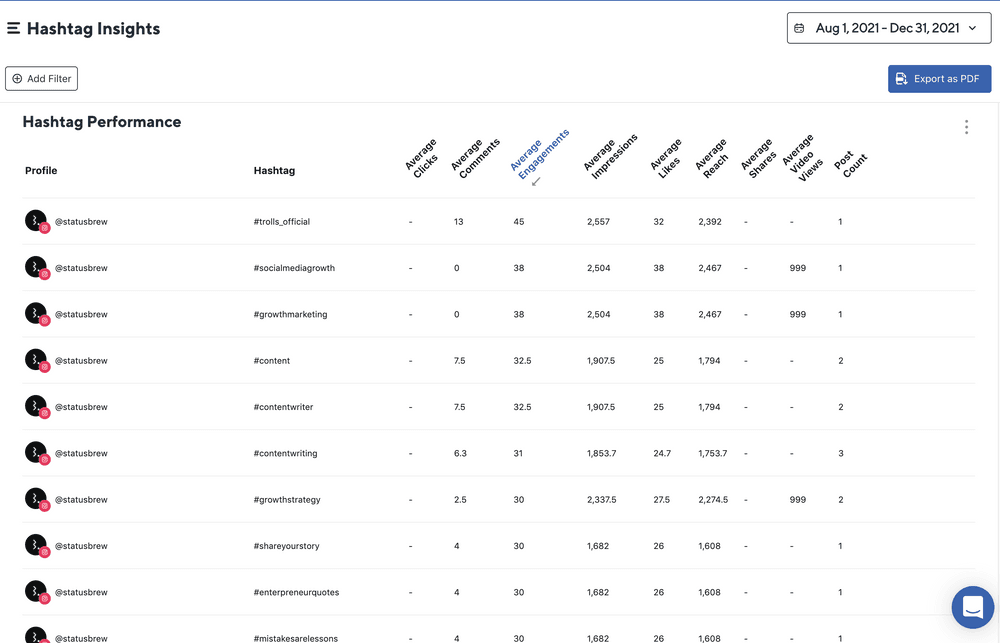Image resolution: width=1000 pixels, height=643 pixels.
Task: Expand the Aug 1 – Dec 31, 2021 date range dropdown
Action: point(888,28)
